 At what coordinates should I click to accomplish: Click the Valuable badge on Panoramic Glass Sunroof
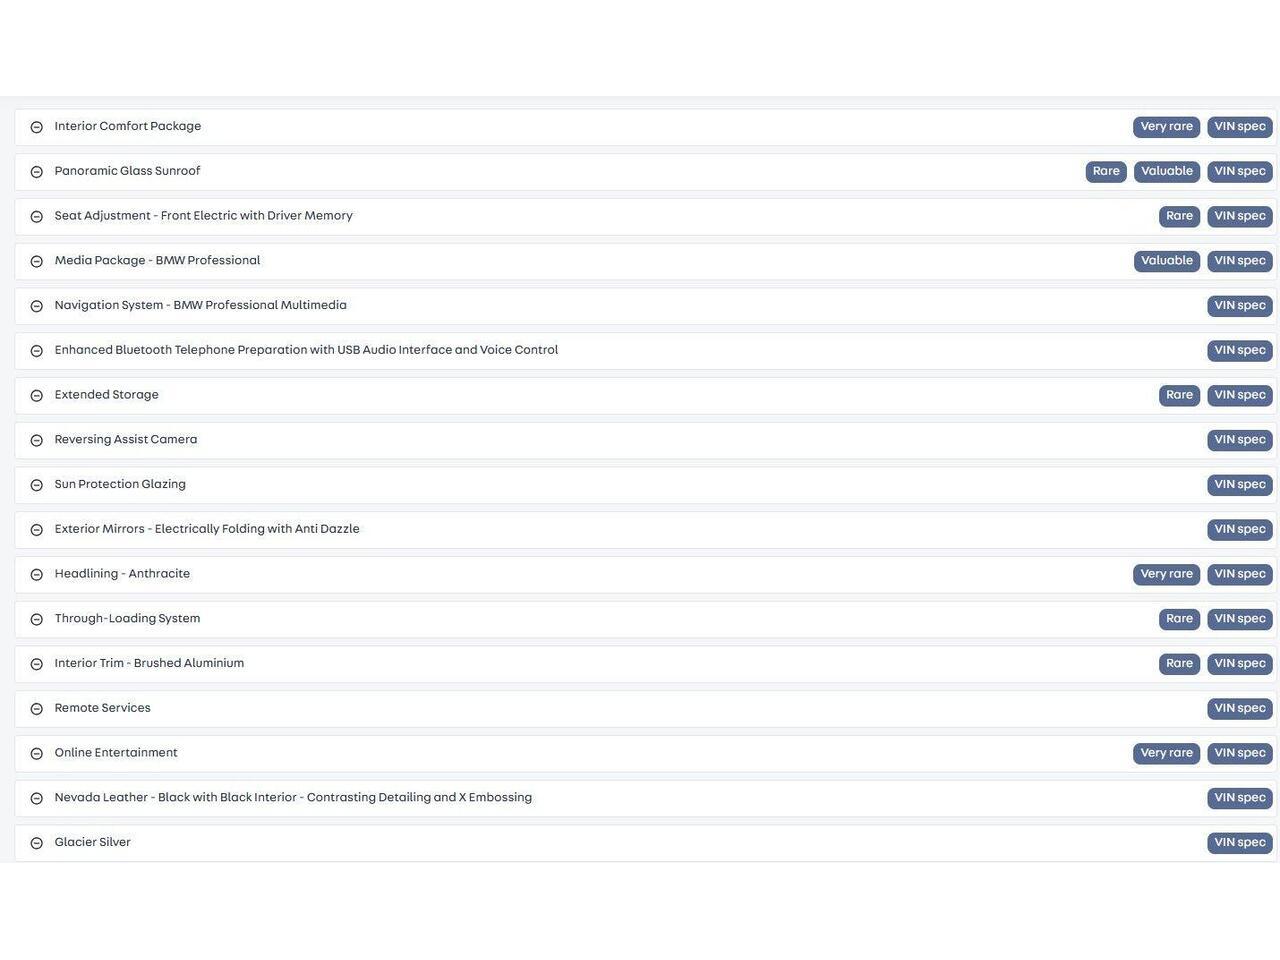1167,172
